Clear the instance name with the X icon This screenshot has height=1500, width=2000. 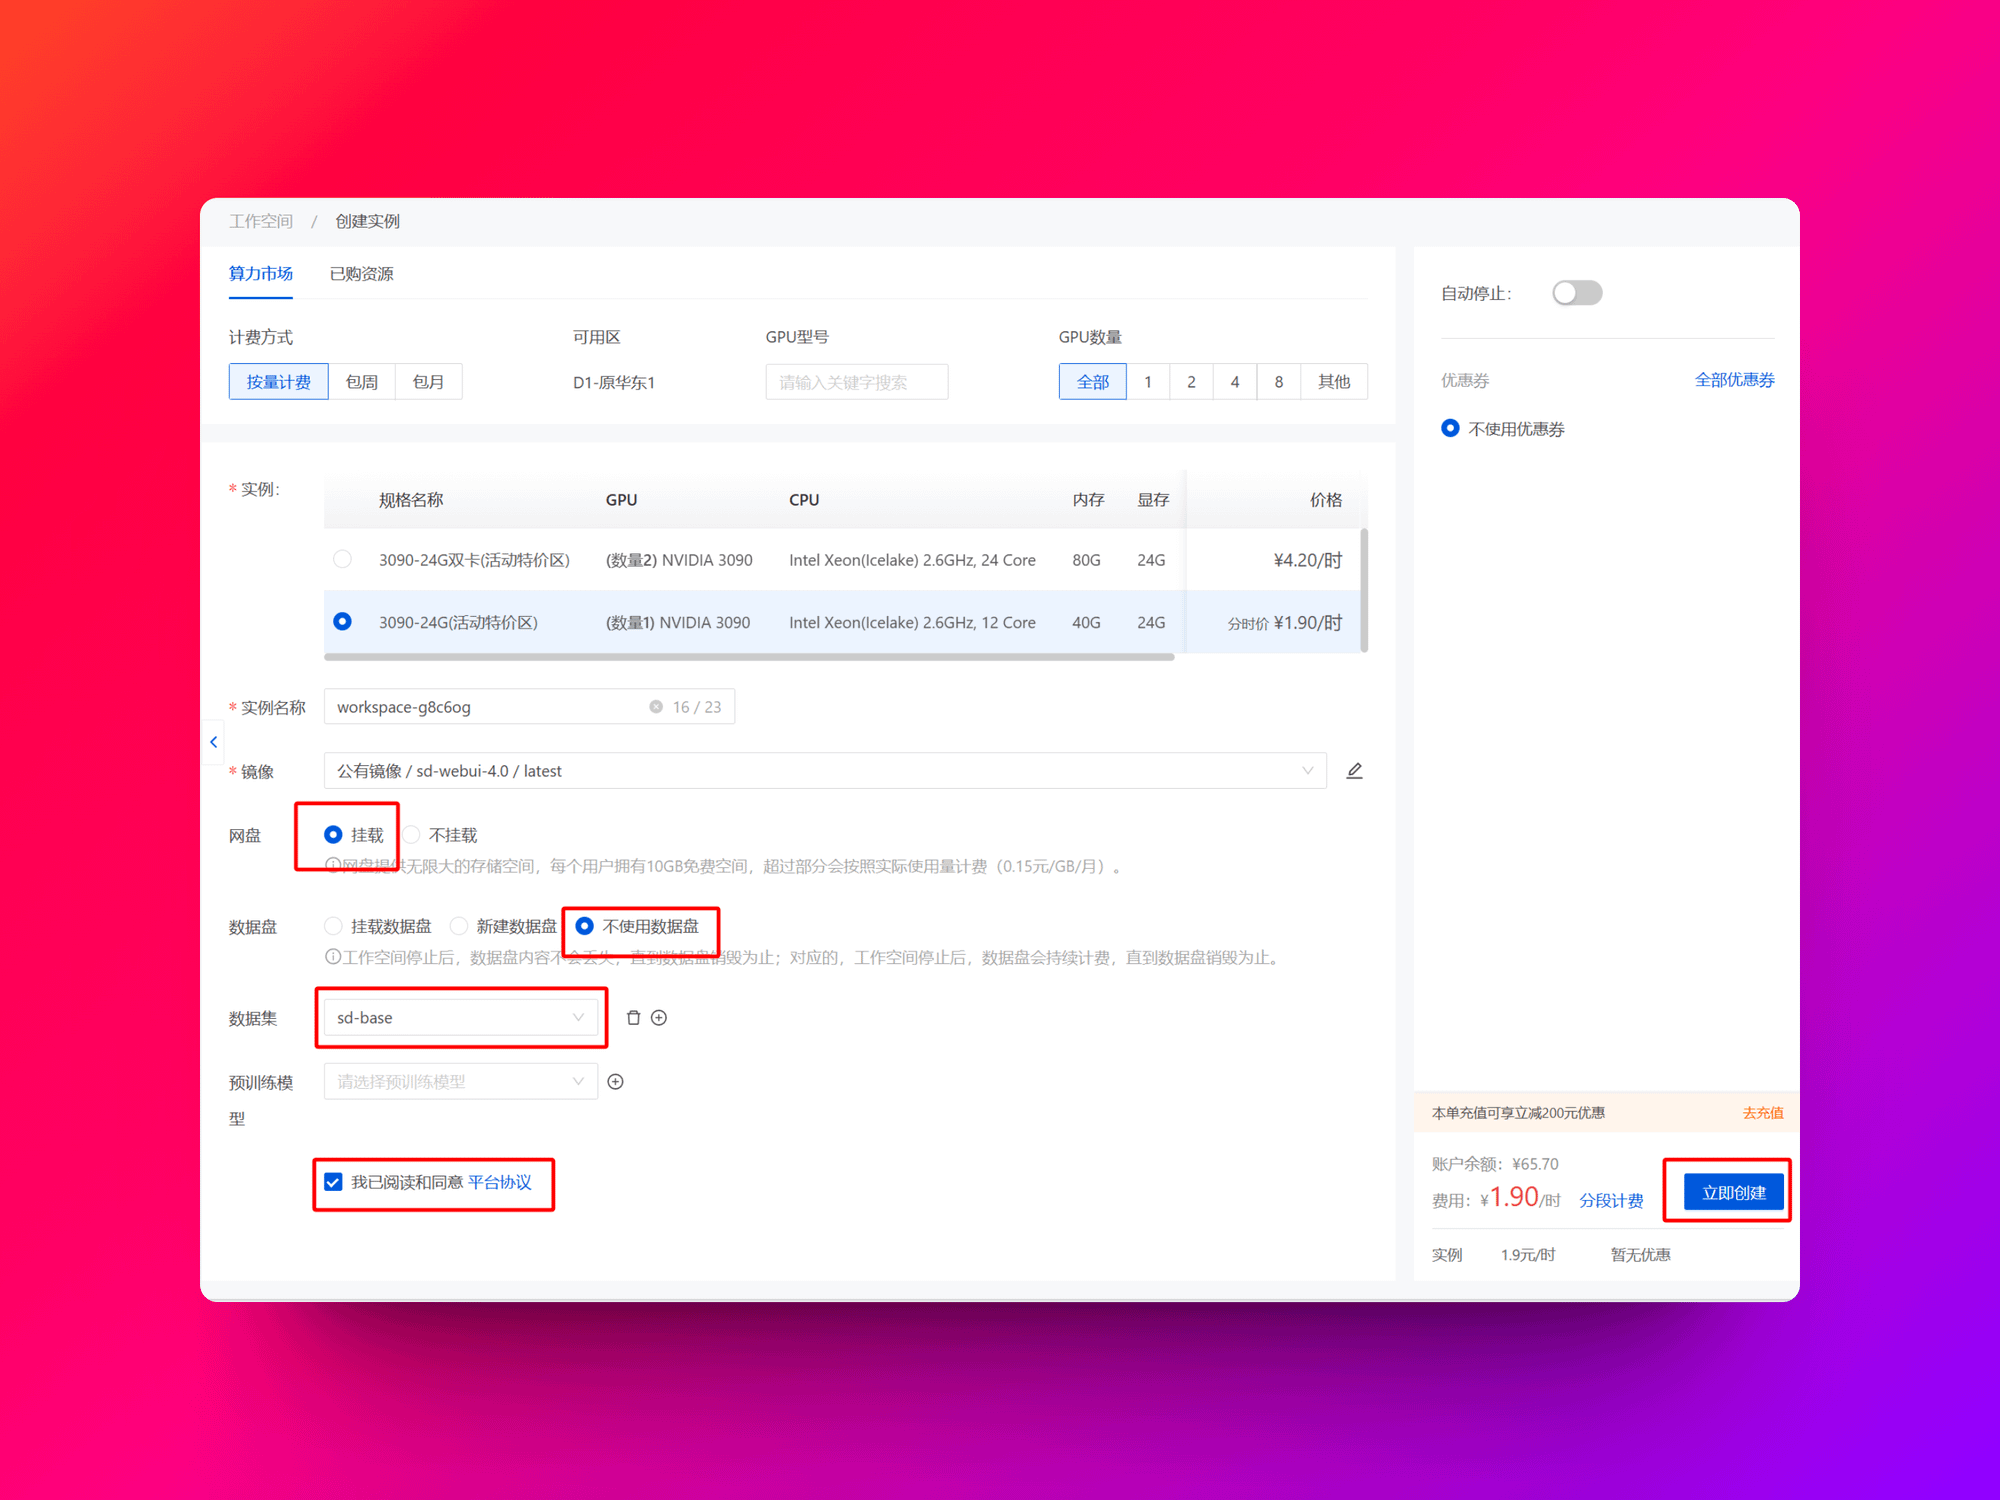(656, 707)
